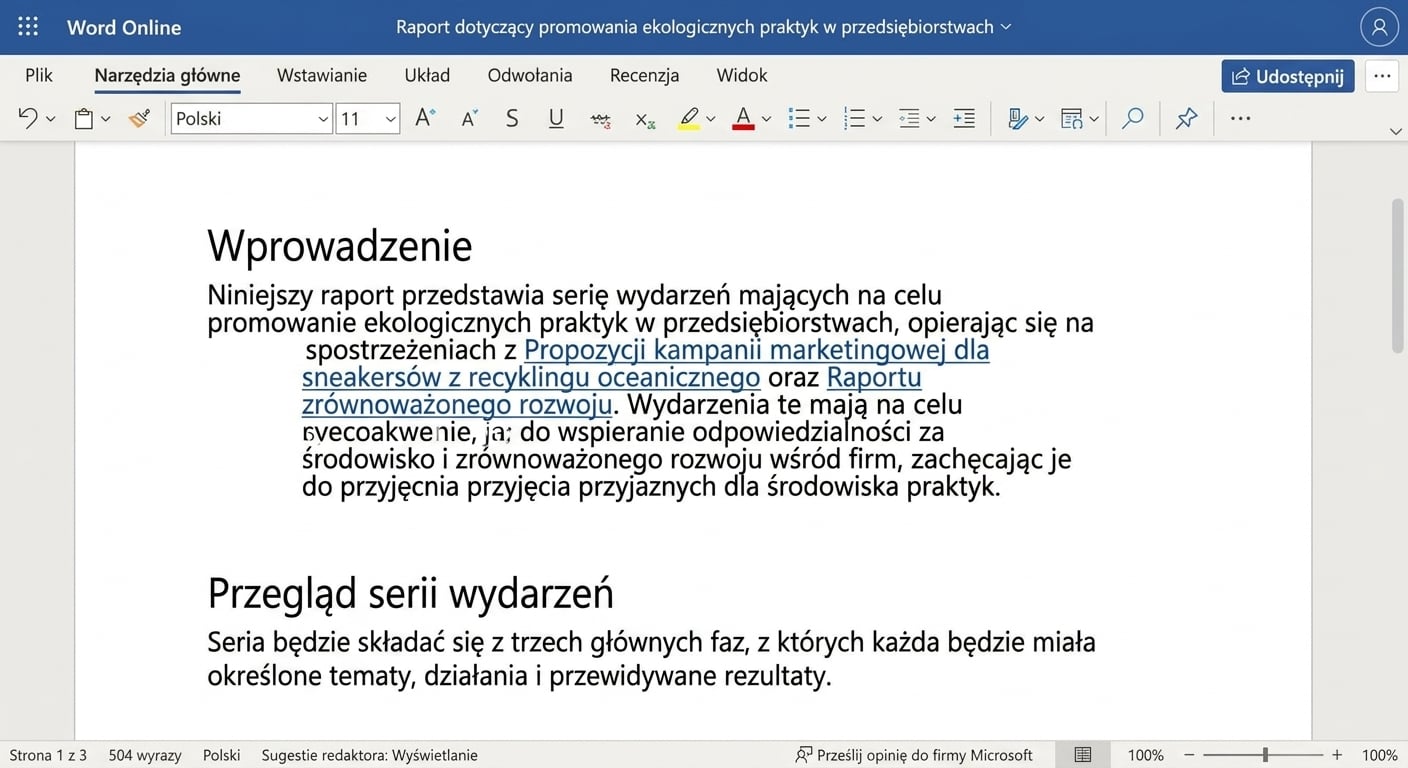Paste from the clipboard icon
Screen dimensions: 1408x768
tap(84, 119)
